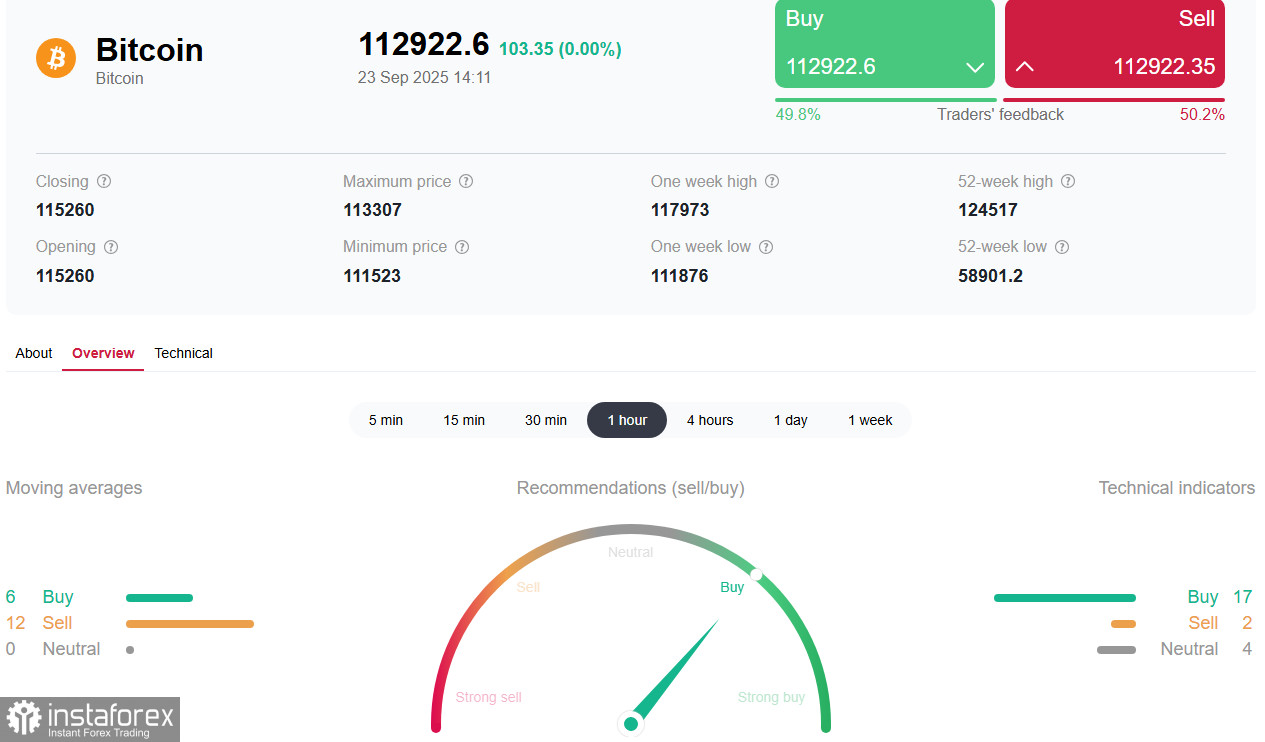1265x742 pixels.
Task: Click the 52-week high value 124517
Action: pos(988,210)
